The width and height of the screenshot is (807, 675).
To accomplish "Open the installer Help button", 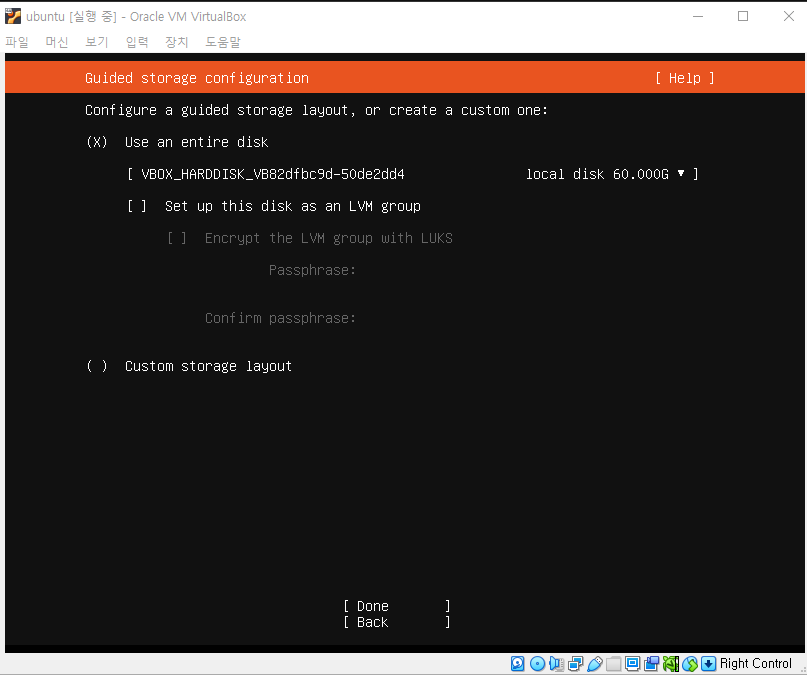I will pyautogui.click(x=685, y=78).
